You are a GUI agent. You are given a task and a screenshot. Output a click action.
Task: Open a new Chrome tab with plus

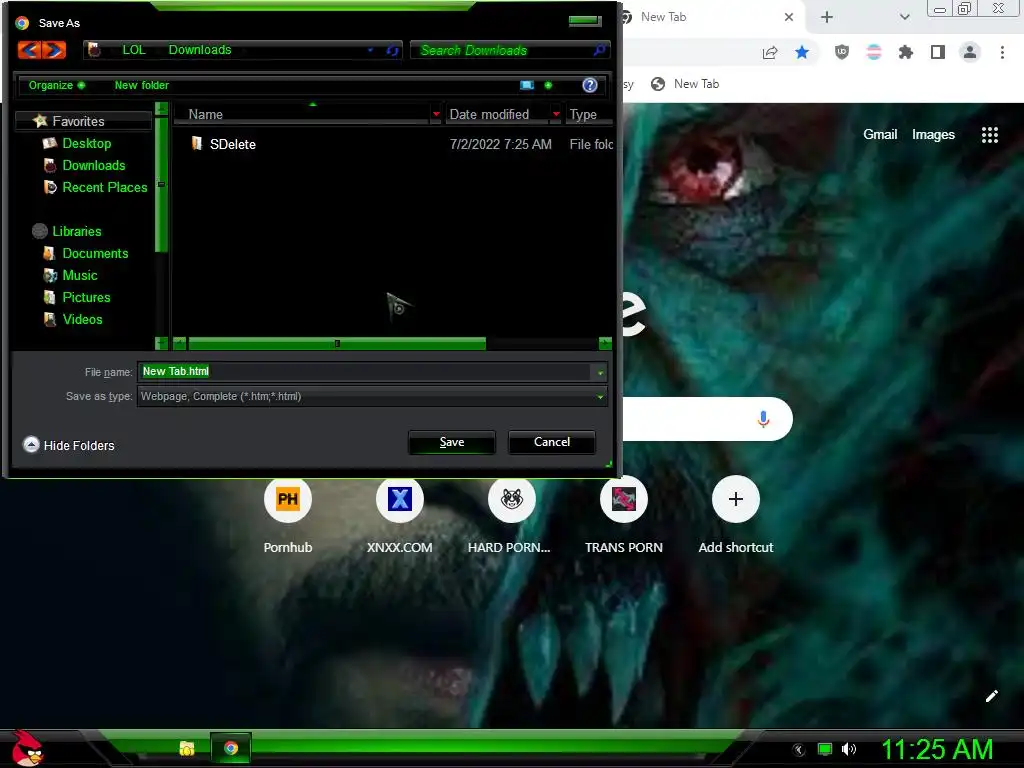click(x=827, y=17)
